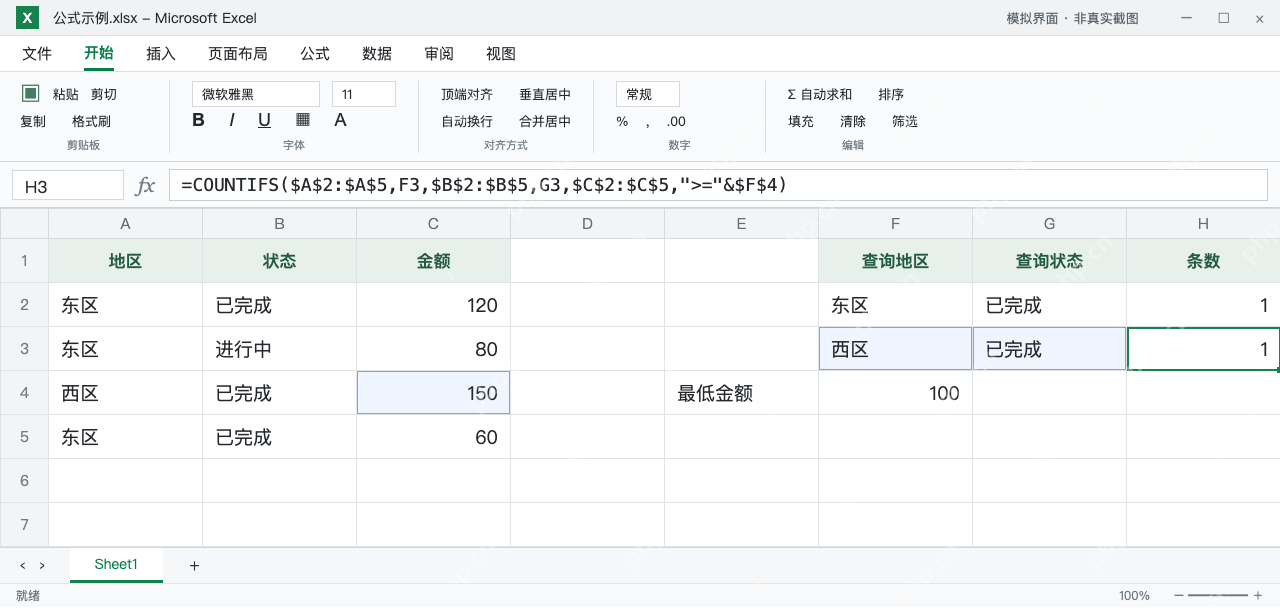Click 顶端对齐 top align button
Screen dimensions: 1280x608
pyautogui.click(x=467, y=94)
